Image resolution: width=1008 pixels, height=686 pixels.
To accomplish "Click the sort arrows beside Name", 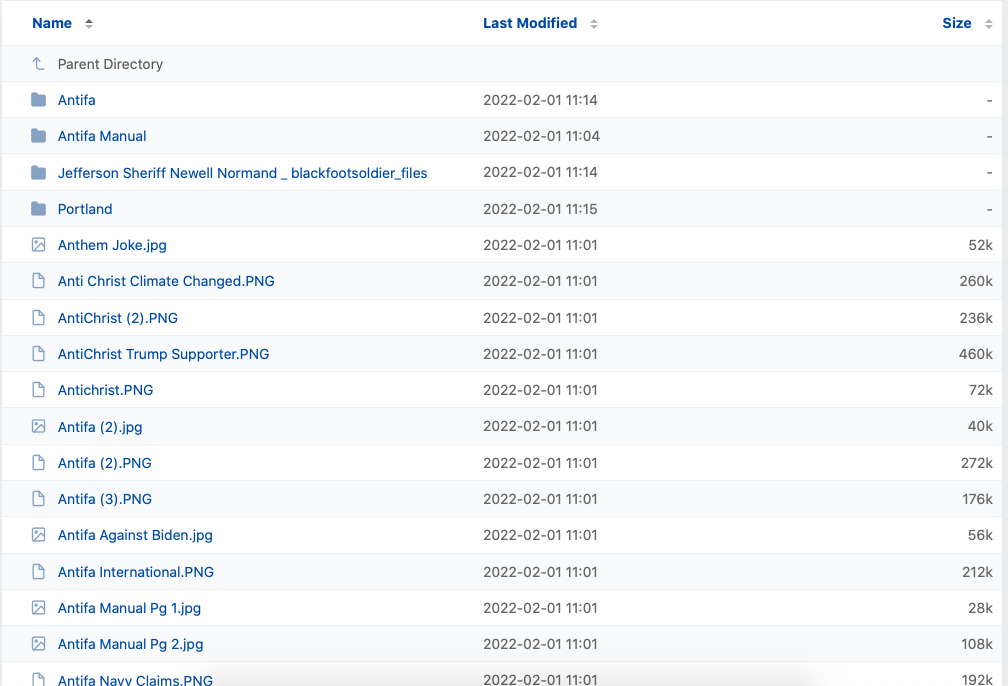I will [x=89, y=24].
